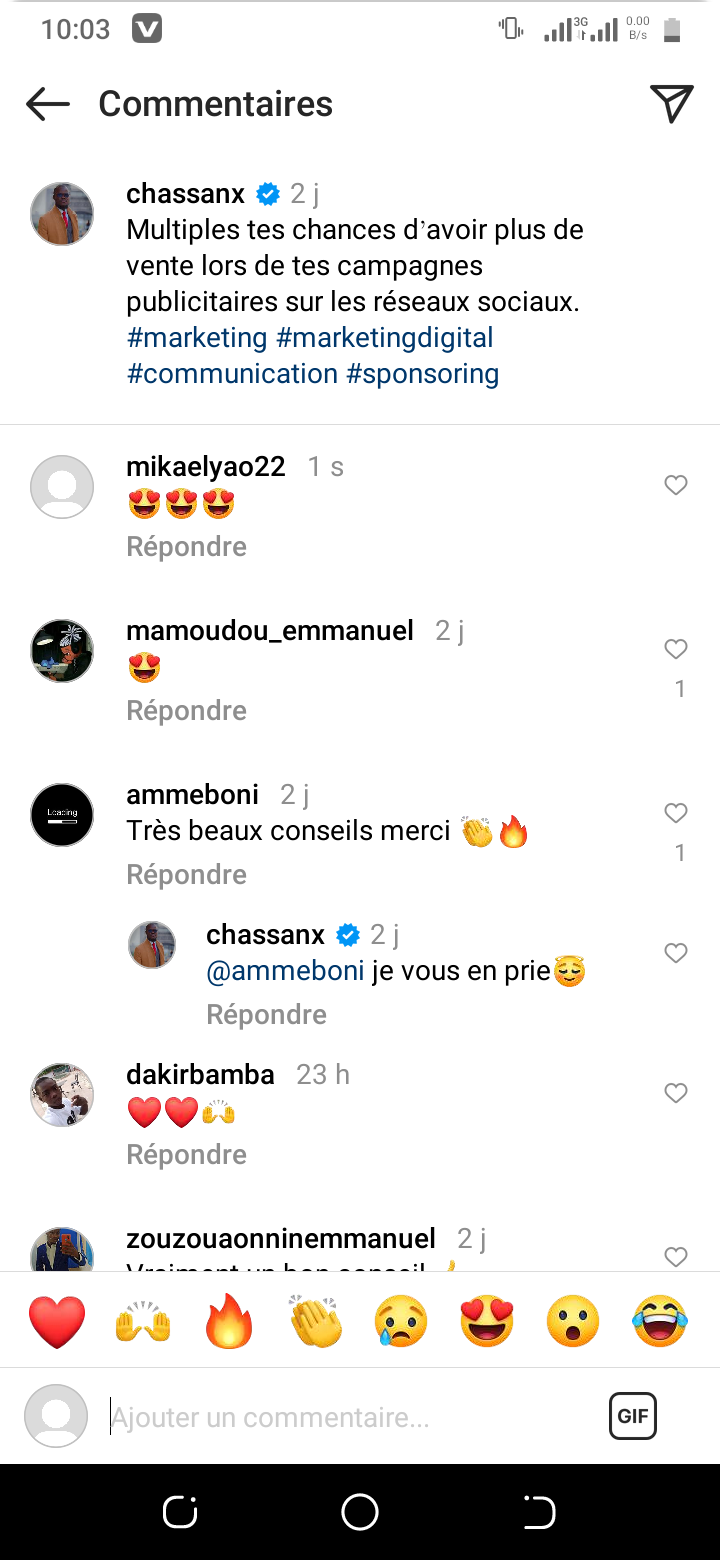Like mikaelyao22's comment with the heart

coord(676,485)
